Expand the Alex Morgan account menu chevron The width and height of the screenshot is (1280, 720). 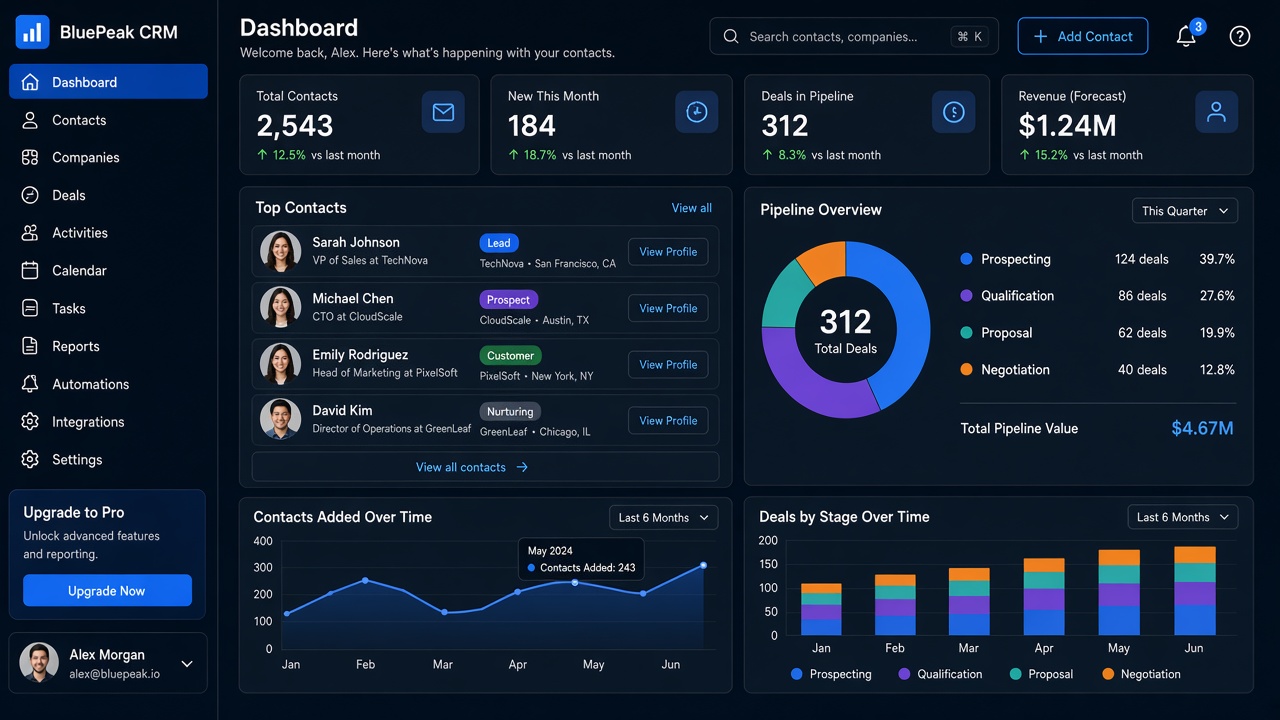click(187, 664)
